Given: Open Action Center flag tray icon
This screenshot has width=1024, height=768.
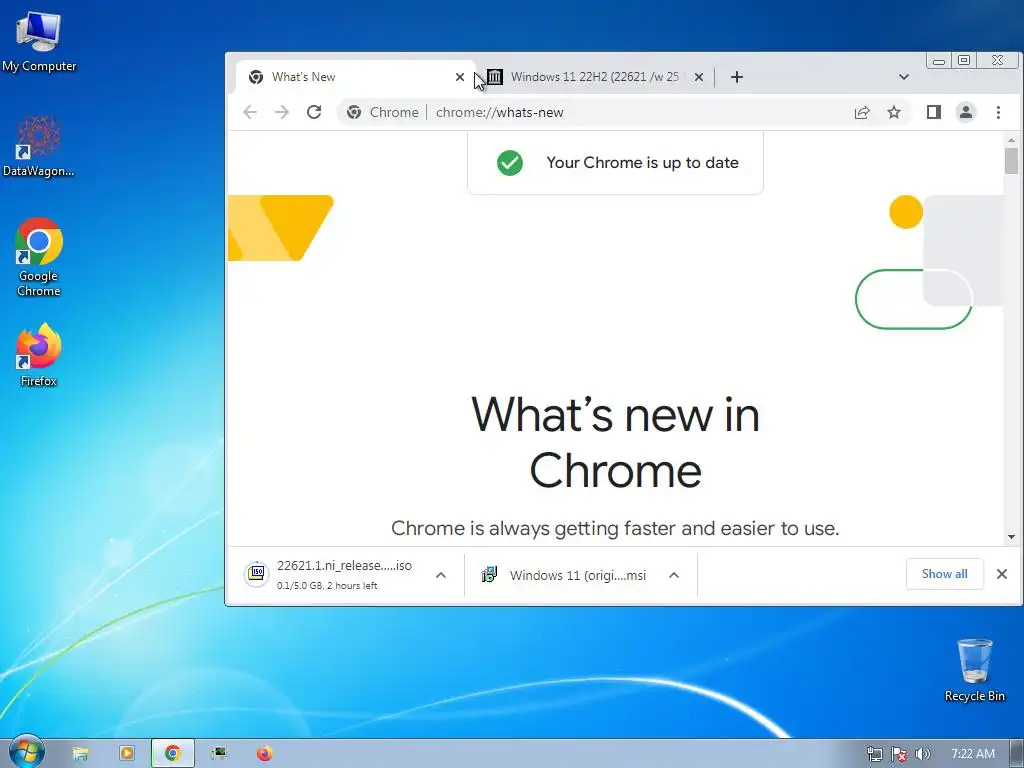Looking at the screenshot, I should pos(899,754).
